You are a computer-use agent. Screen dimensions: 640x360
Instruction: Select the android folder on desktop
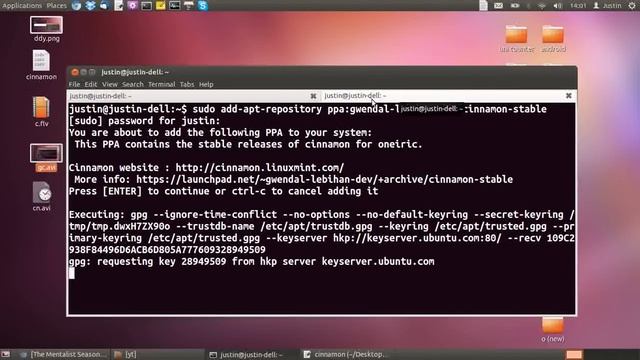click(x=553, y=38)
